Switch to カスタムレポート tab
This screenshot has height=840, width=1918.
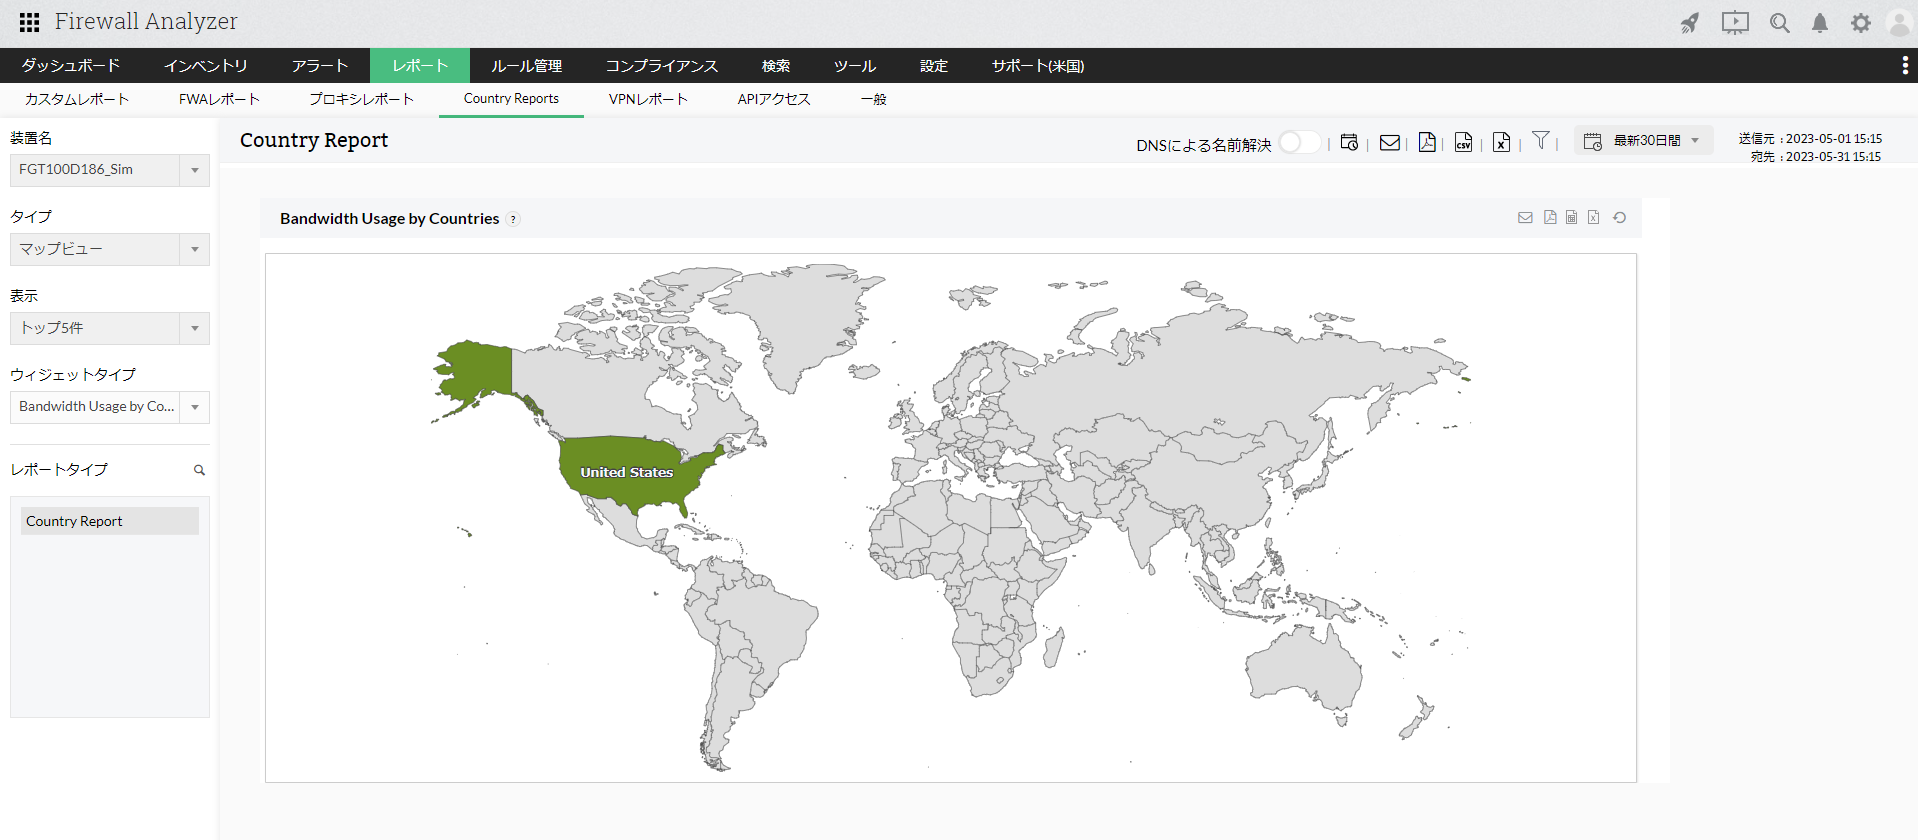point(77,99)
